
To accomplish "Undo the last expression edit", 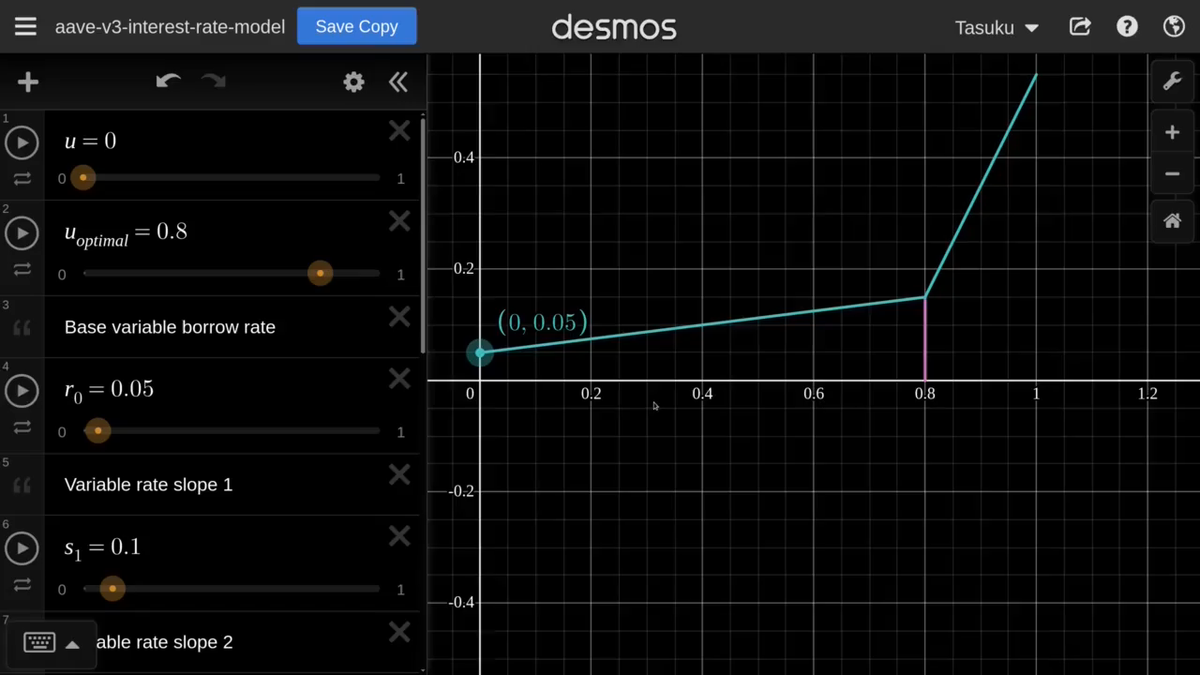I will [168, 82].
